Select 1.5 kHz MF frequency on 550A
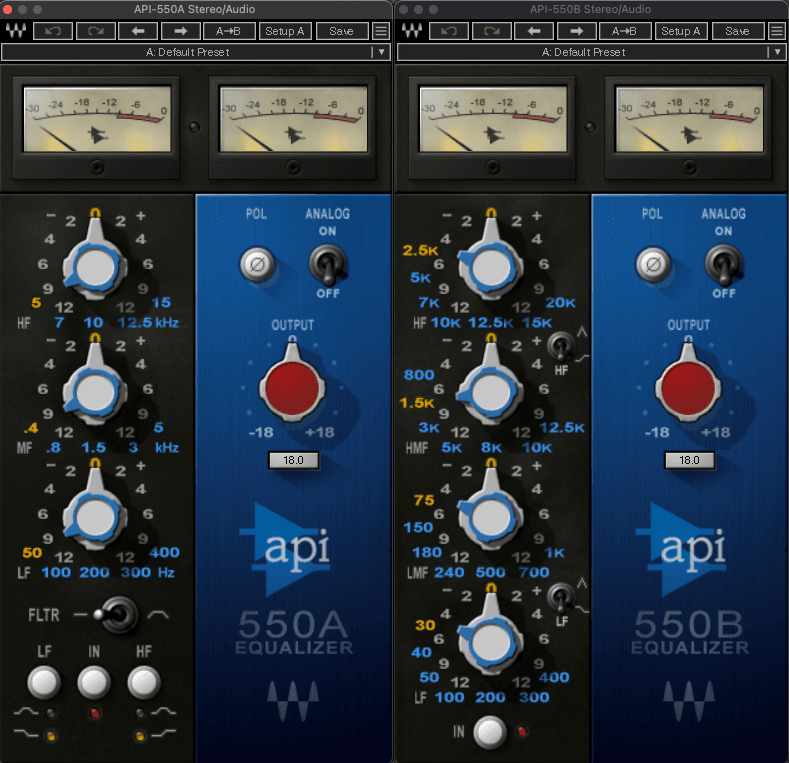 [94, 447]
